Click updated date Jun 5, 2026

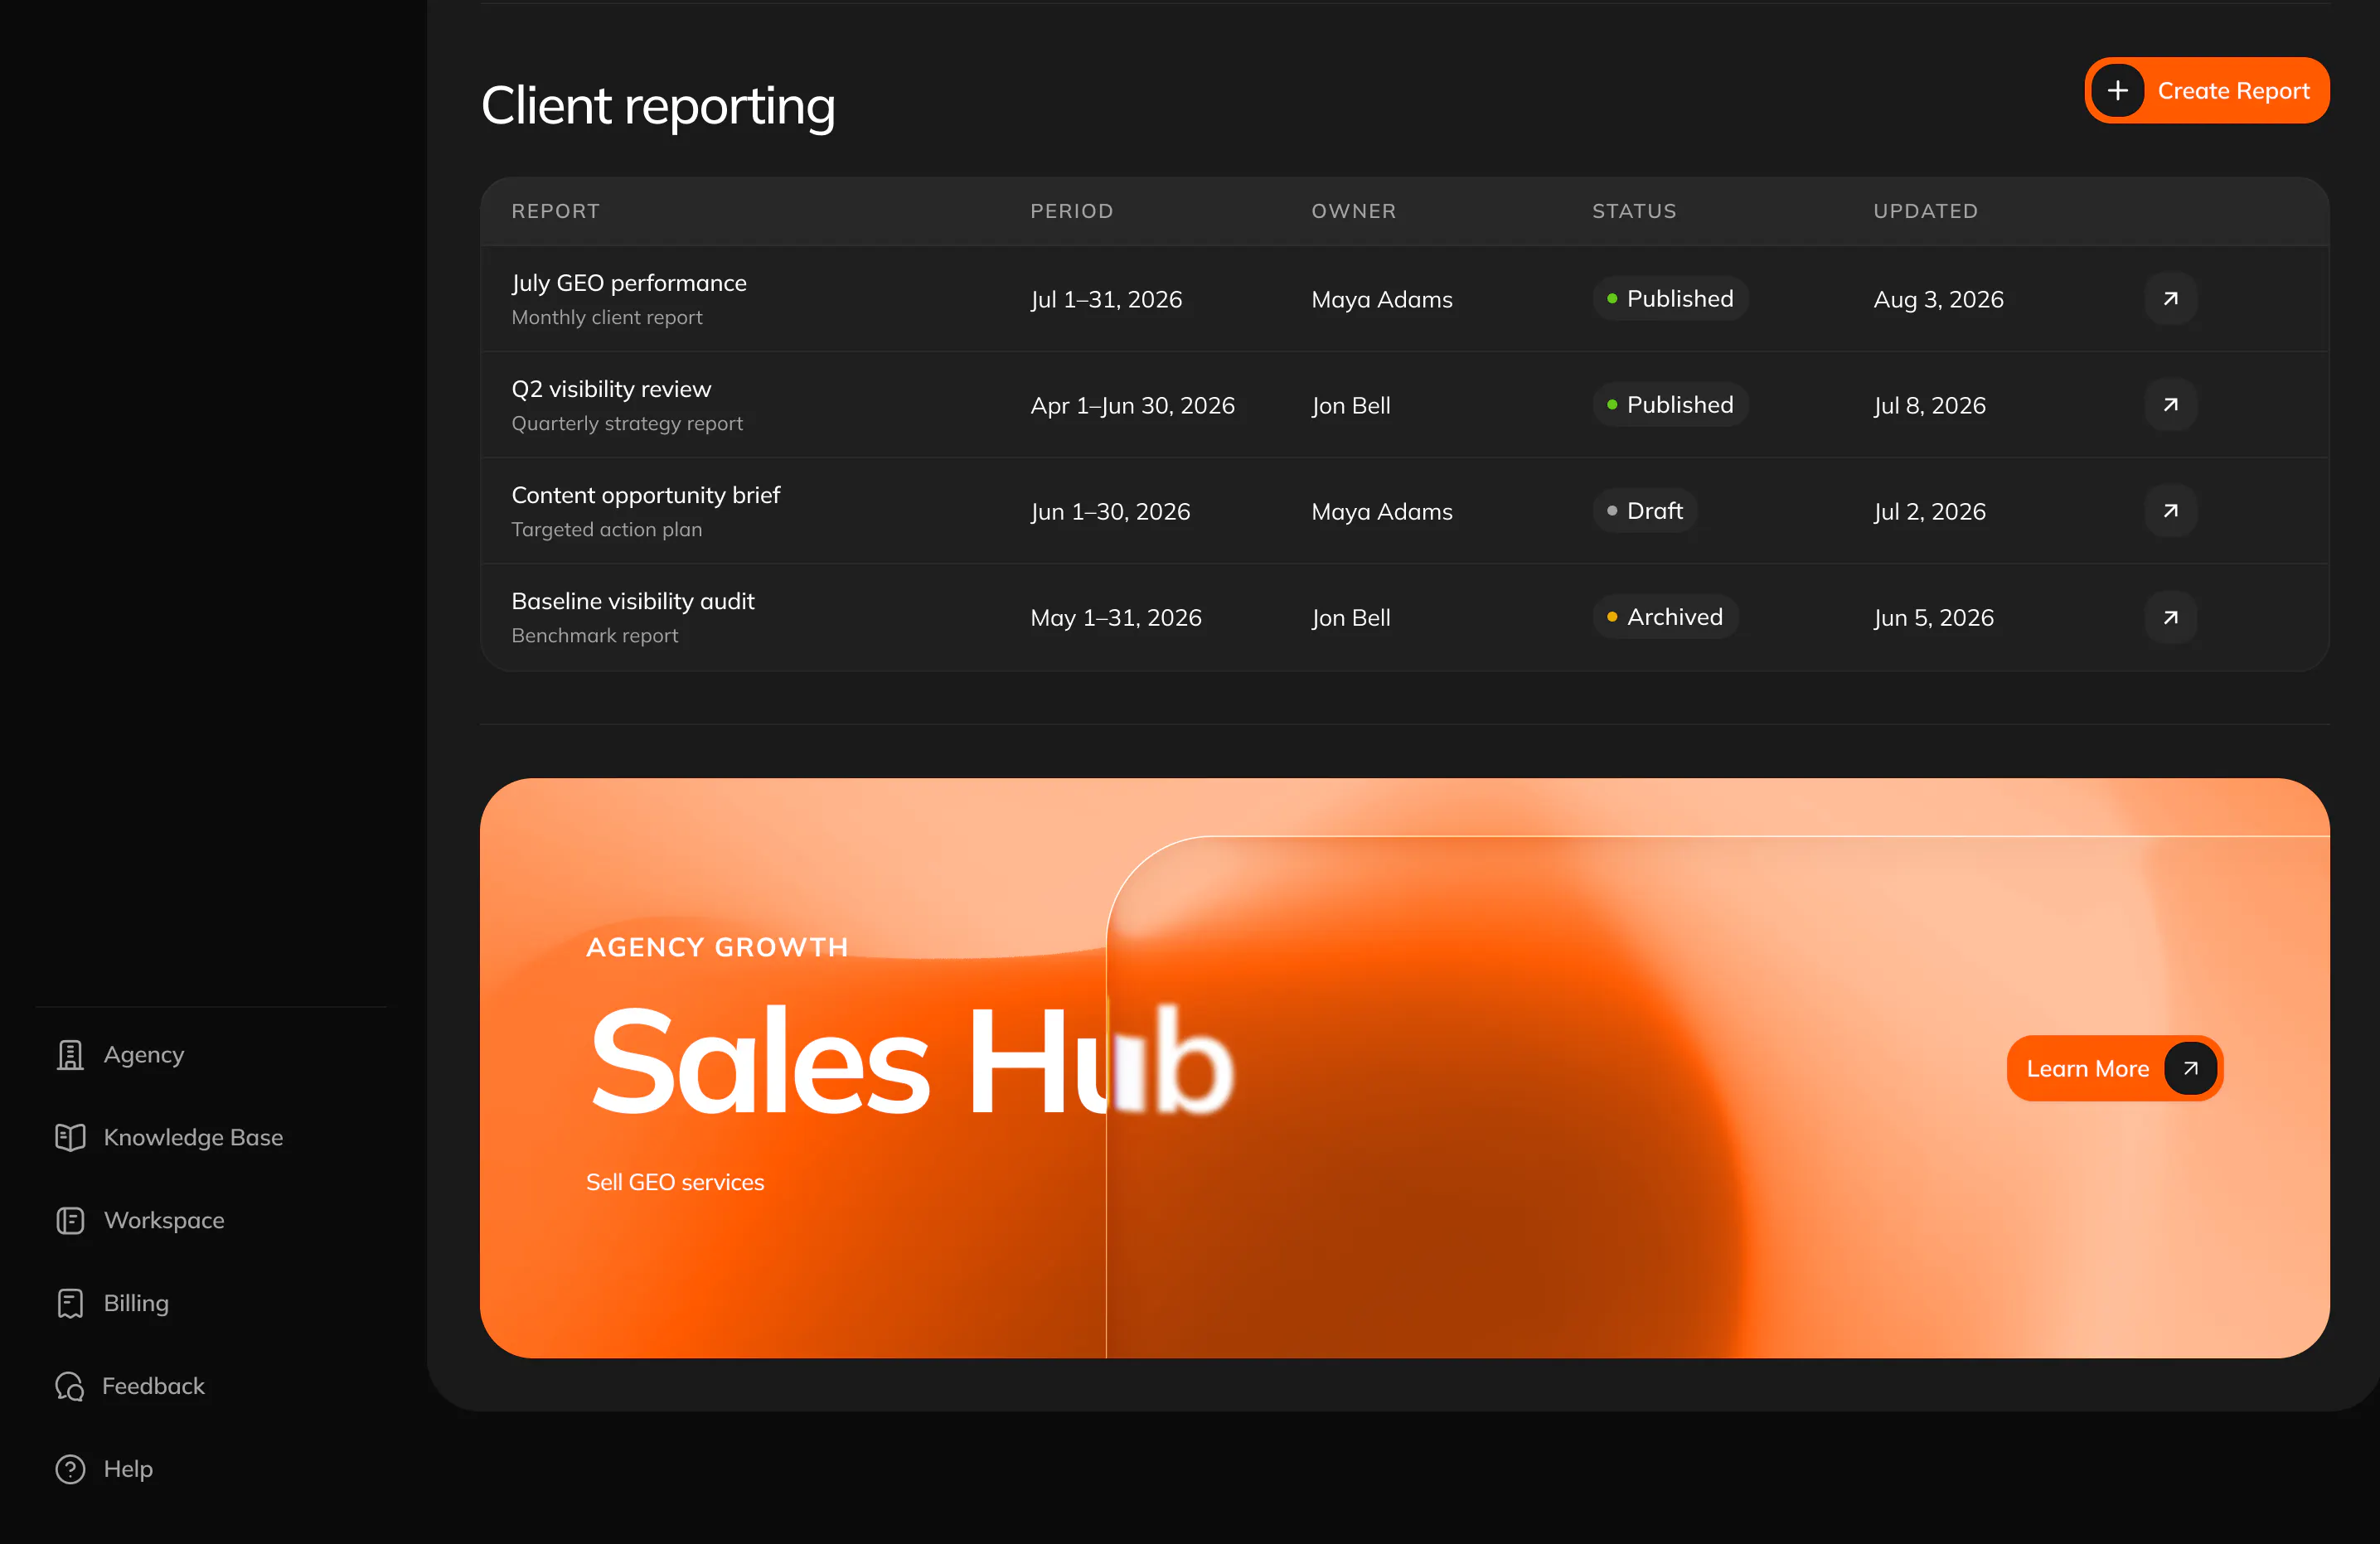coord(1933,617)
